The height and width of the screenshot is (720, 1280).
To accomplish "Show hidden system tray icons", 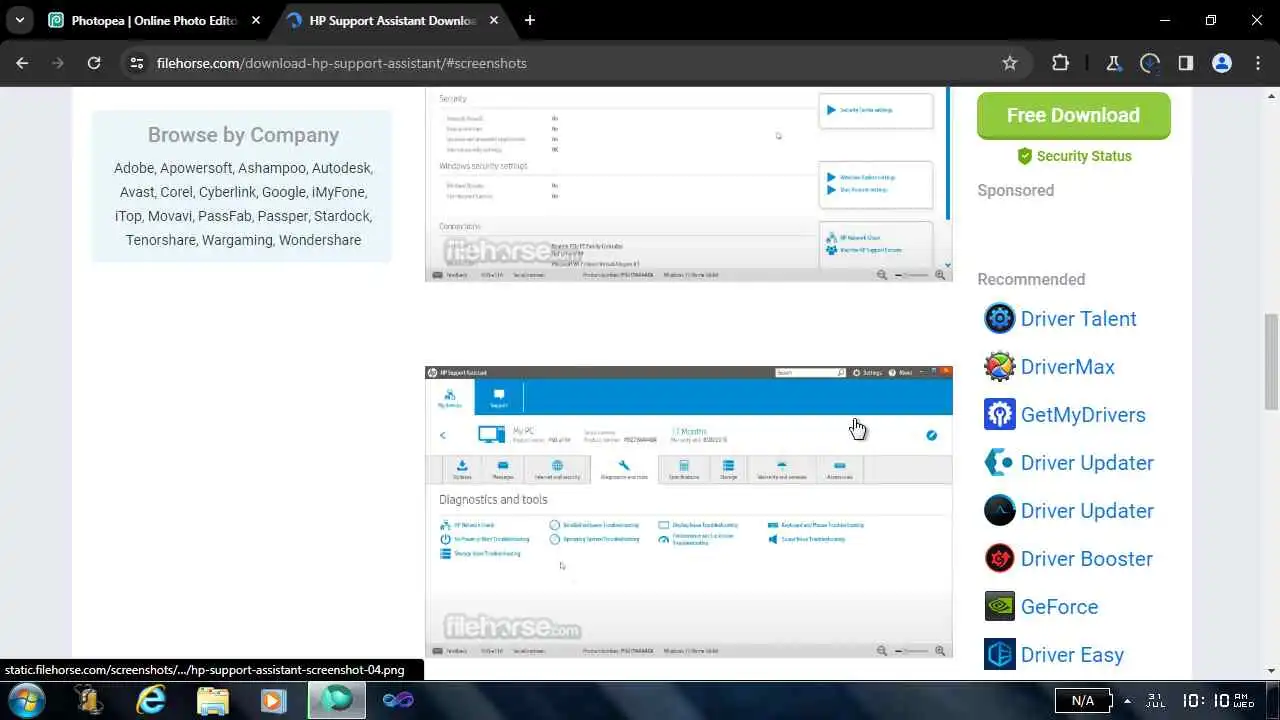I will tap(1127, 700).
